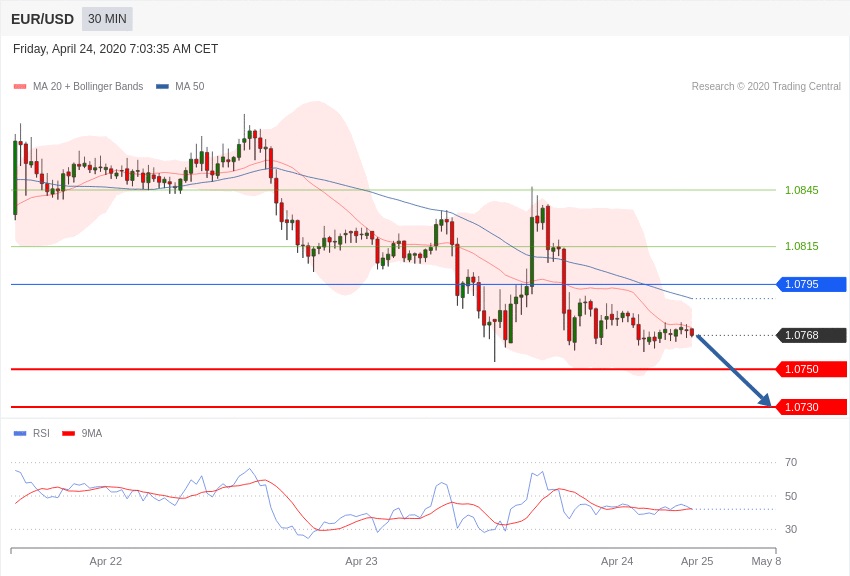Click the RSI 50 level label
Screen dimensions: 850x576
(791, 496)
